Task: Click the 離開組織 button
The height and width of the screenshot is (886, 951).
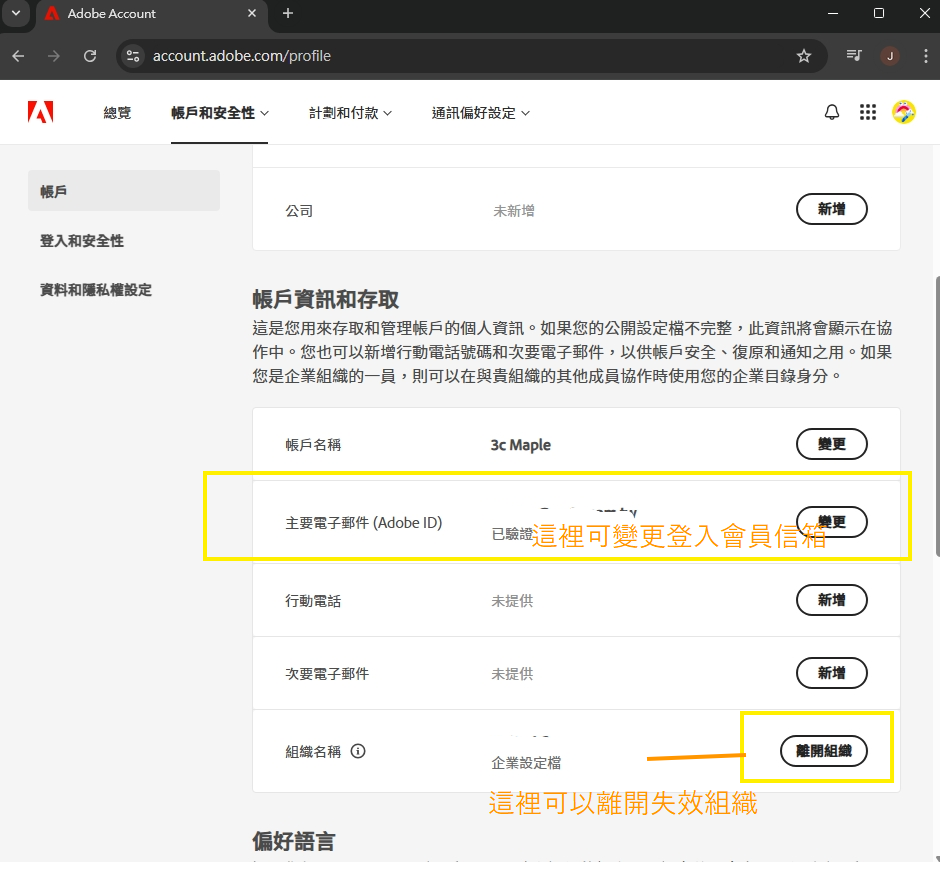Action: pyautogui.click(x=824, y=751)
